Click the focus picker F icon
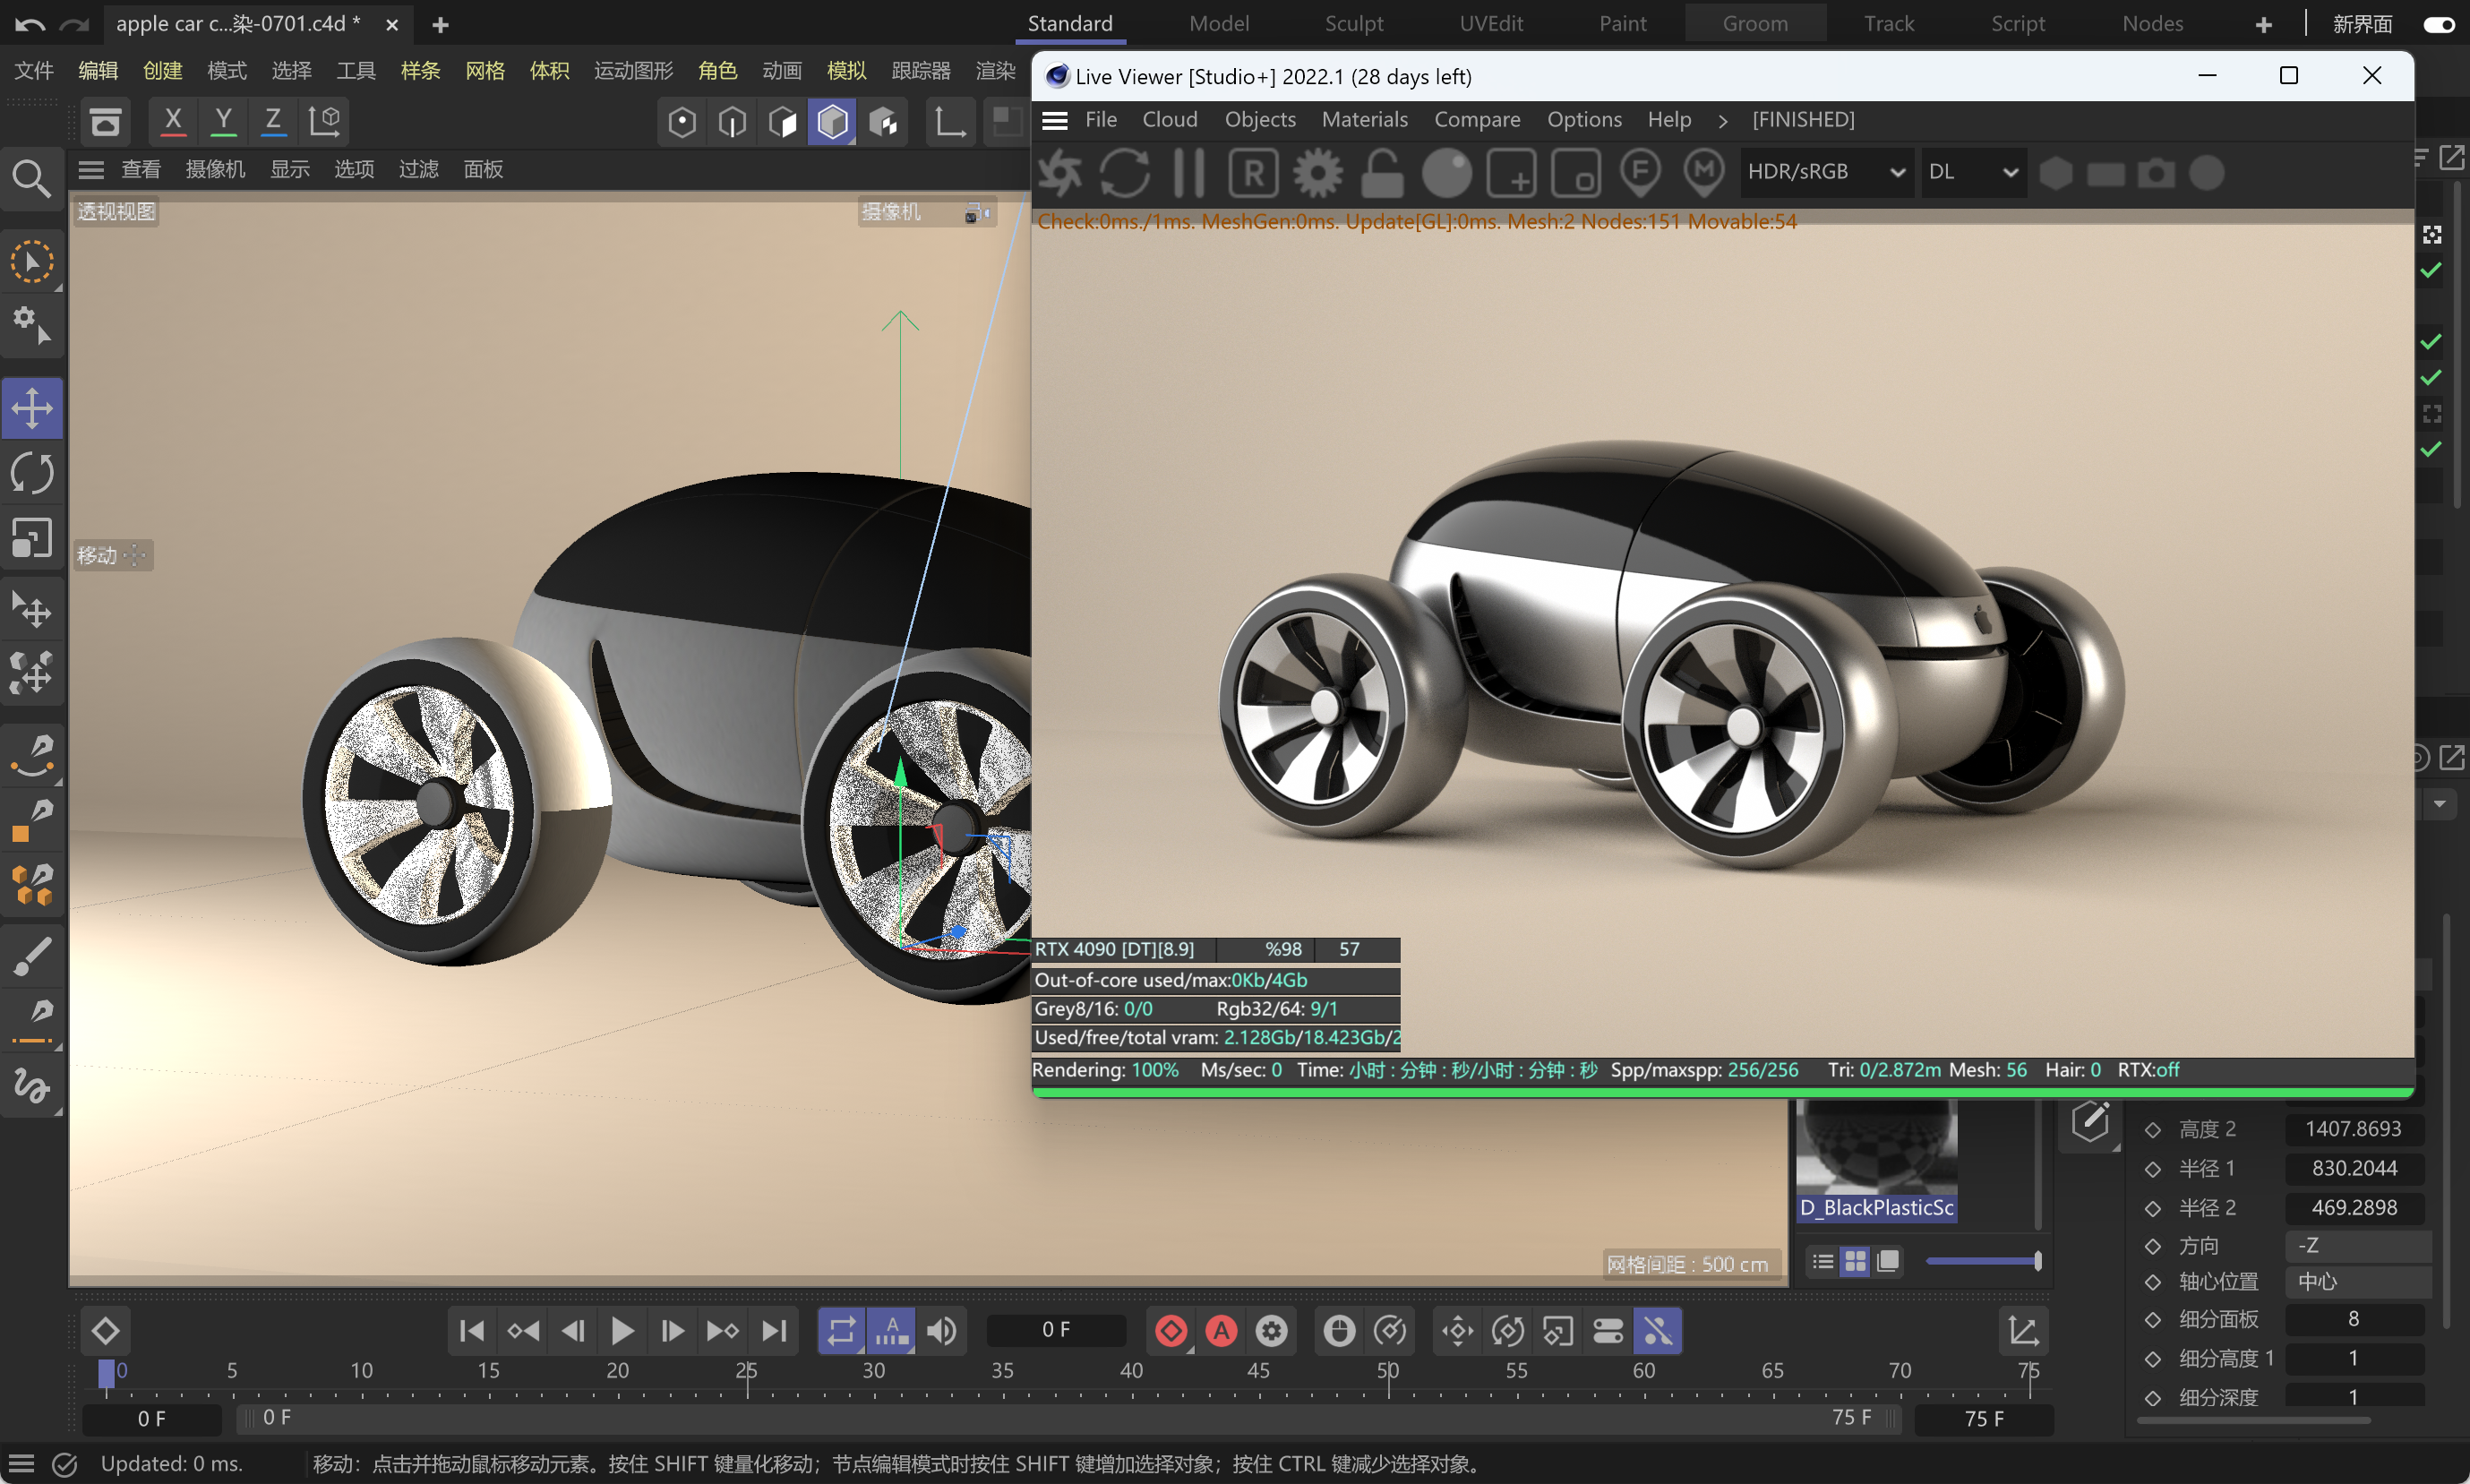 [1640, 173]
